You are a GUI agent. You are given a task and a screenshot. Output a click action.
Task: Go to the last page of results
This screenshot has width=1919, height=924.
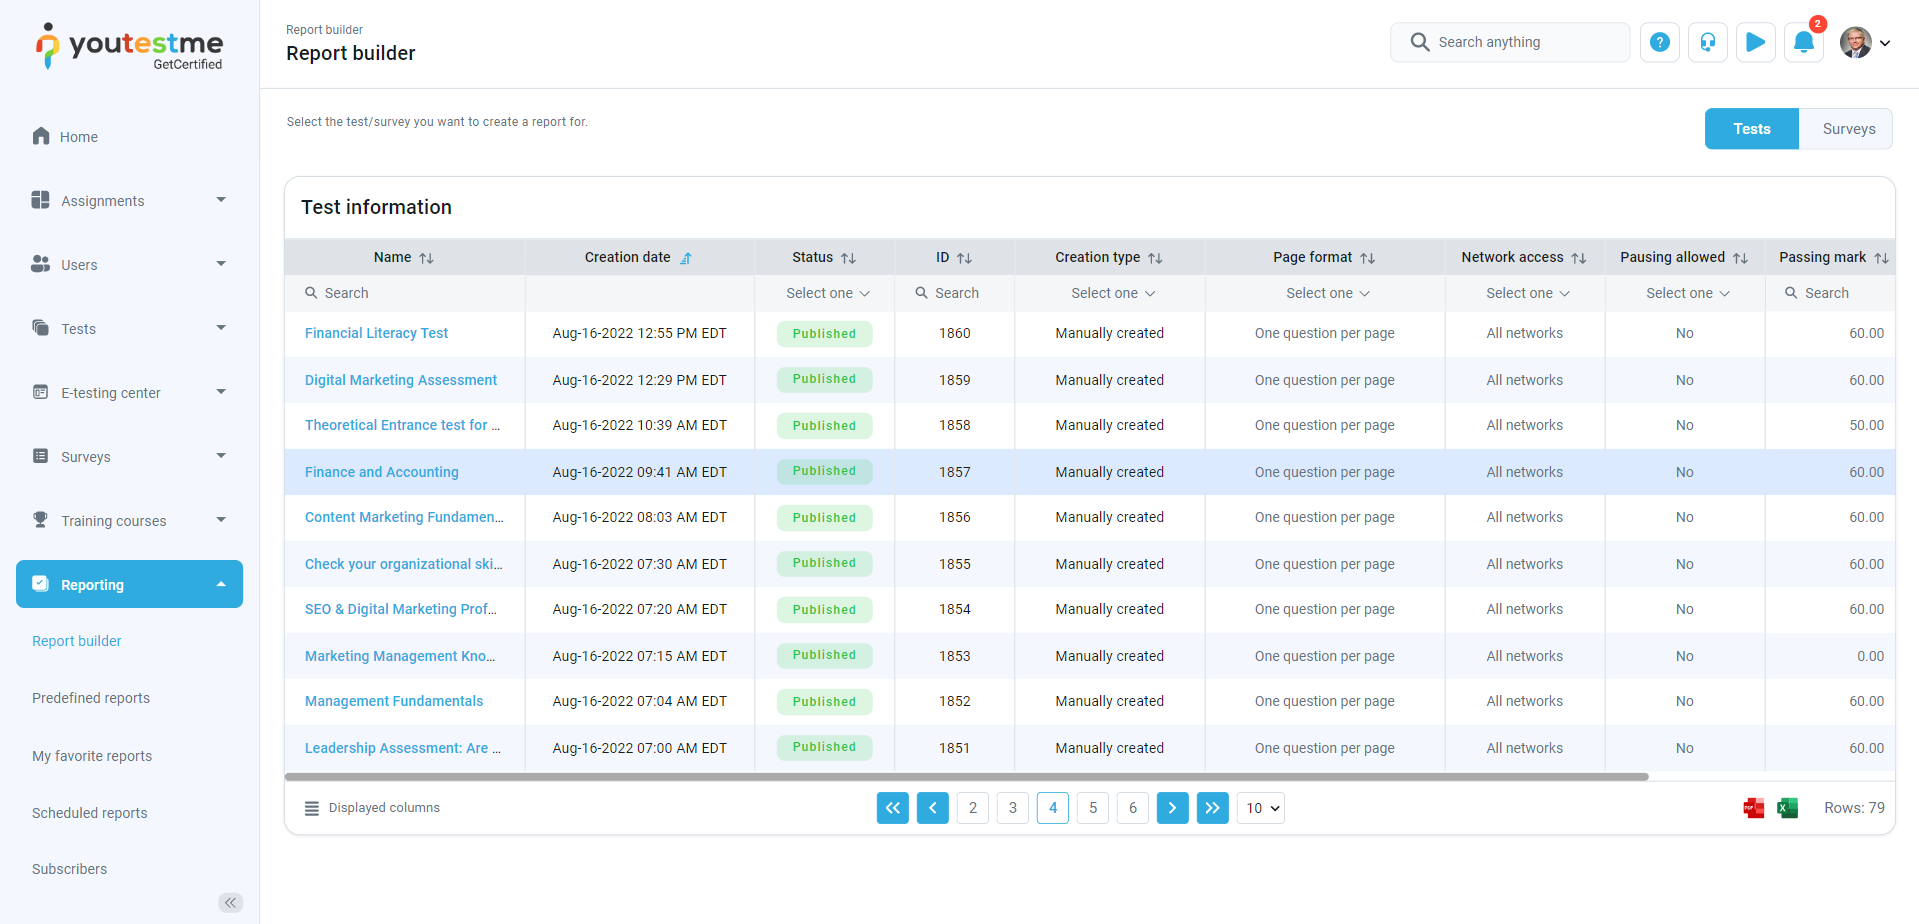coord(1212,808)
